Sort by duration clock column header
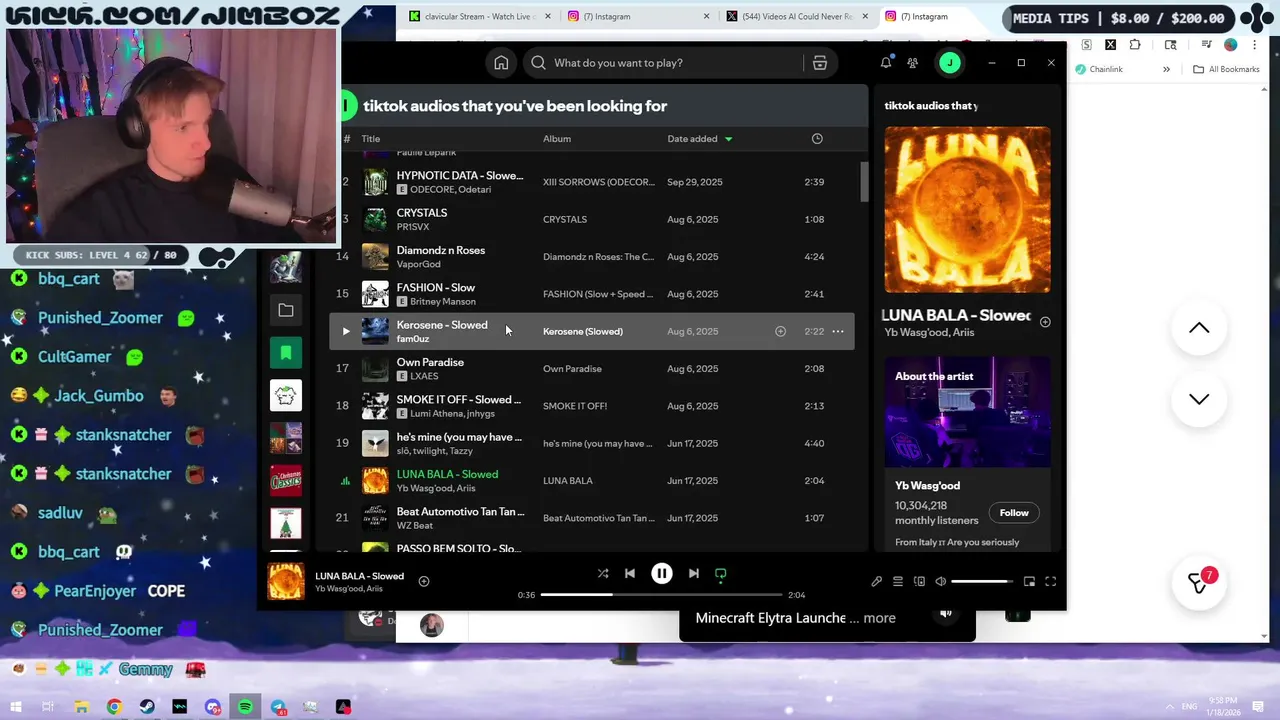 click(x=817, y=139)
